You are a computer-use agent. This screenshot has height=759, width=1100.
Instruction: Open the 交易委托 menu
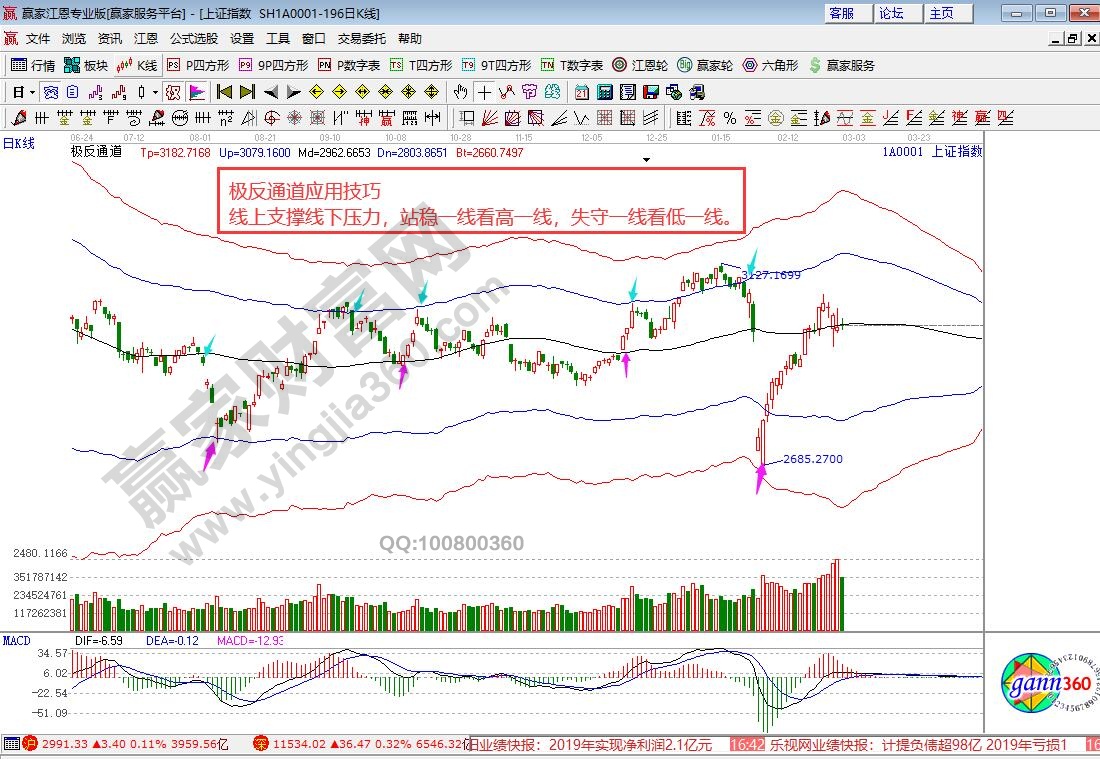point(361,39)
